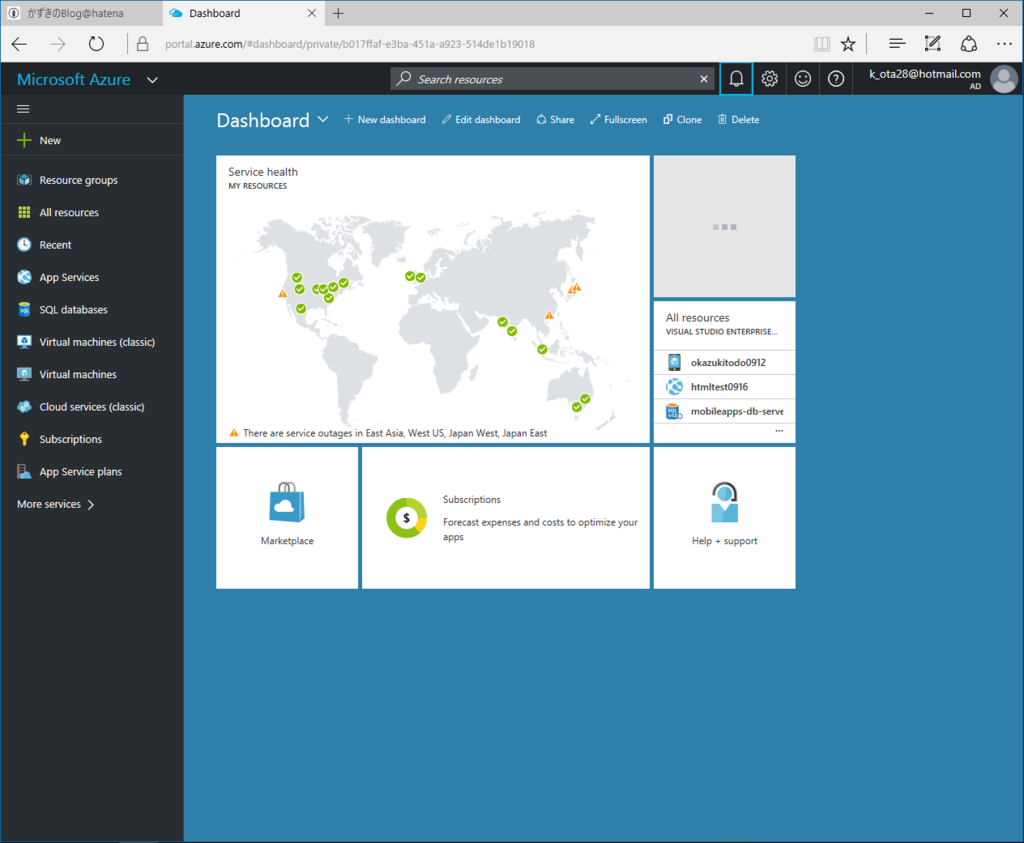Open okazukitodo0912 resource
The height and width of the screenshot is (843, 1024).
pyautogui.click(x=724, y=362)
